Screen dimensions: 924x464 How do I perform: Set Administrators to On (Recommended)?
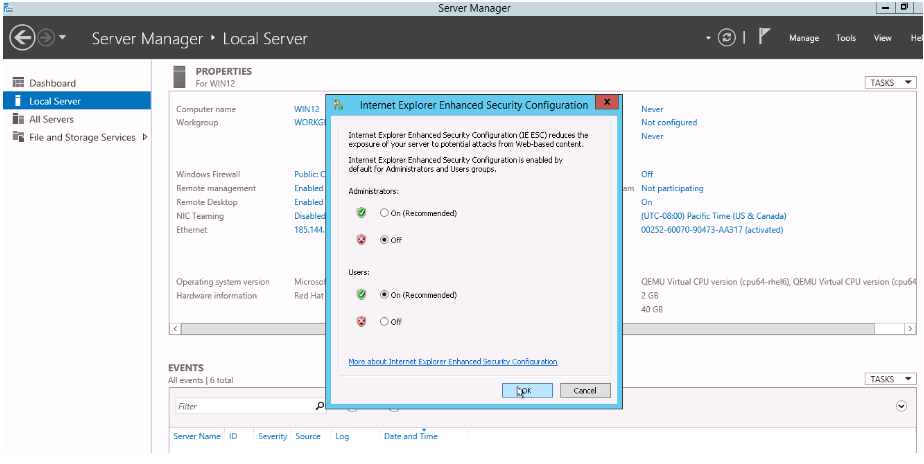(x=384, y=213)
